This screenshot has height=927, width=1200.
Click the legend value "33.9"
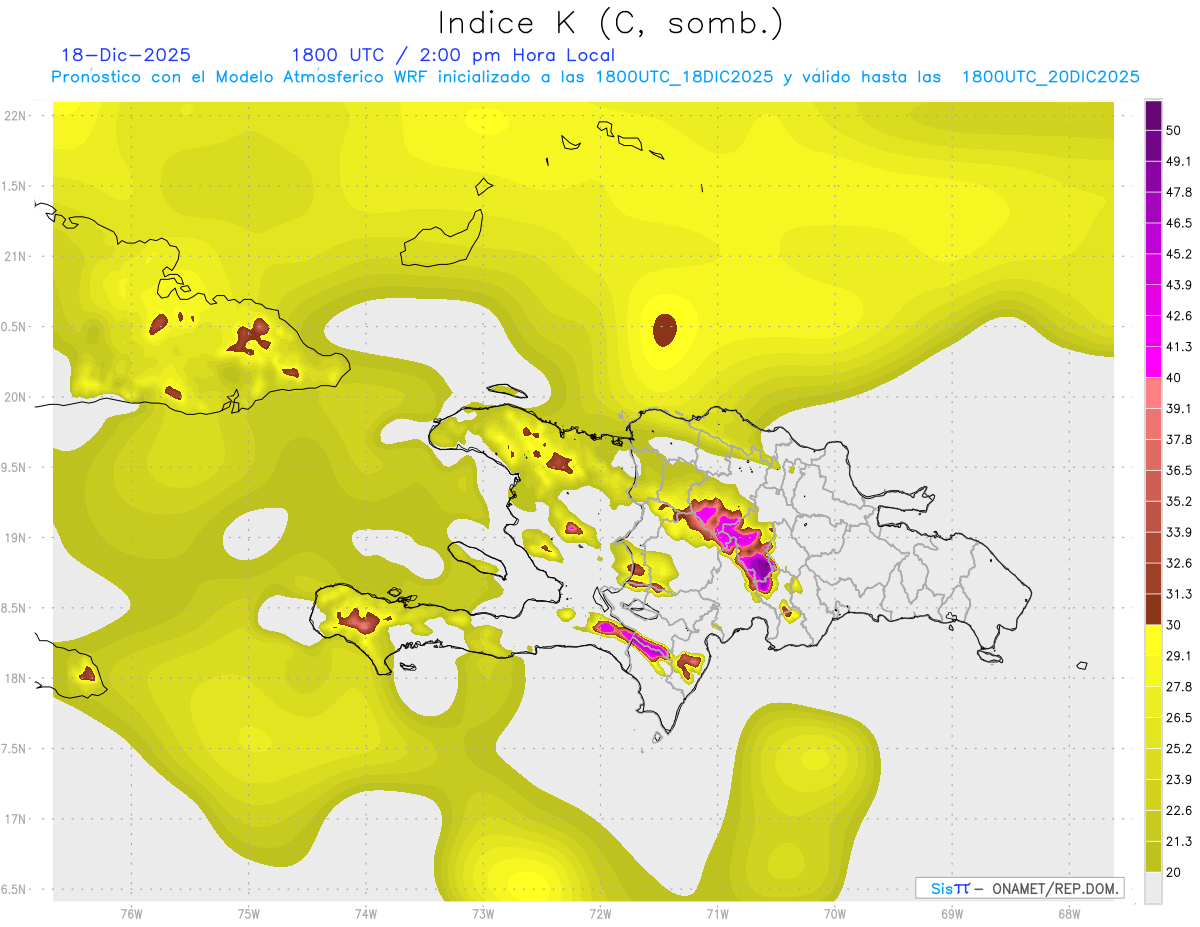1179,533
